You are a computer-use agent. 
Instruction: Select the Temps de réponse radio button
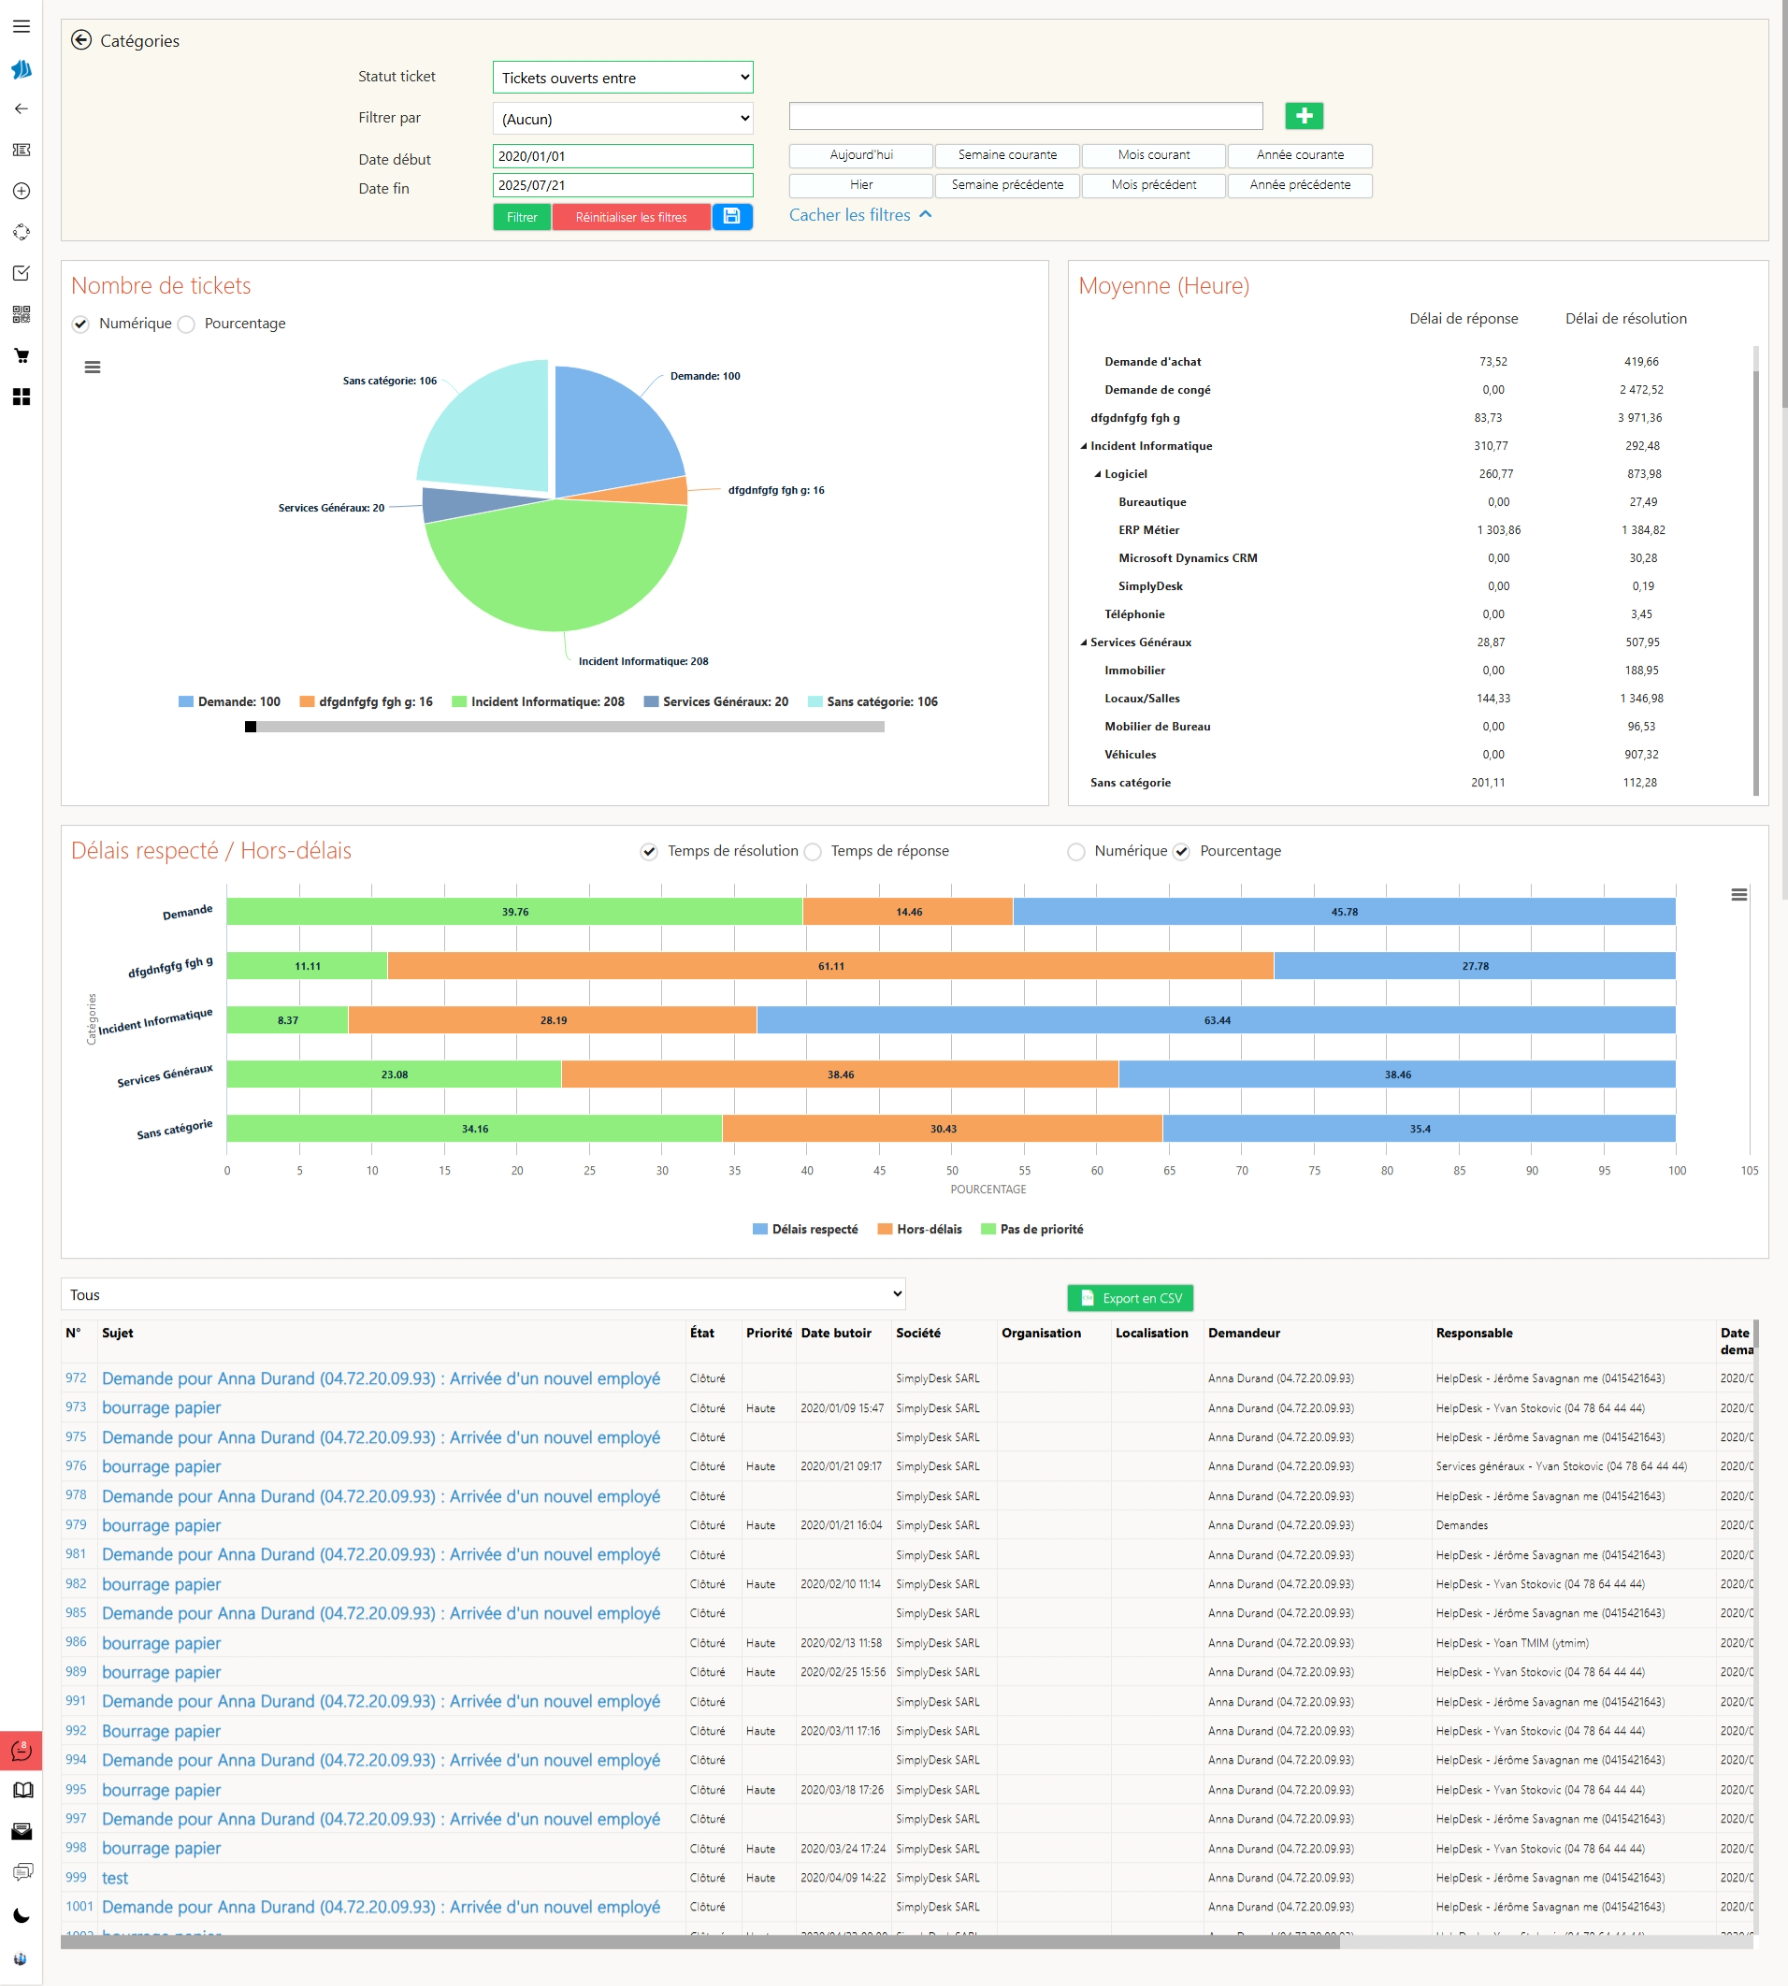click(814, 852)
